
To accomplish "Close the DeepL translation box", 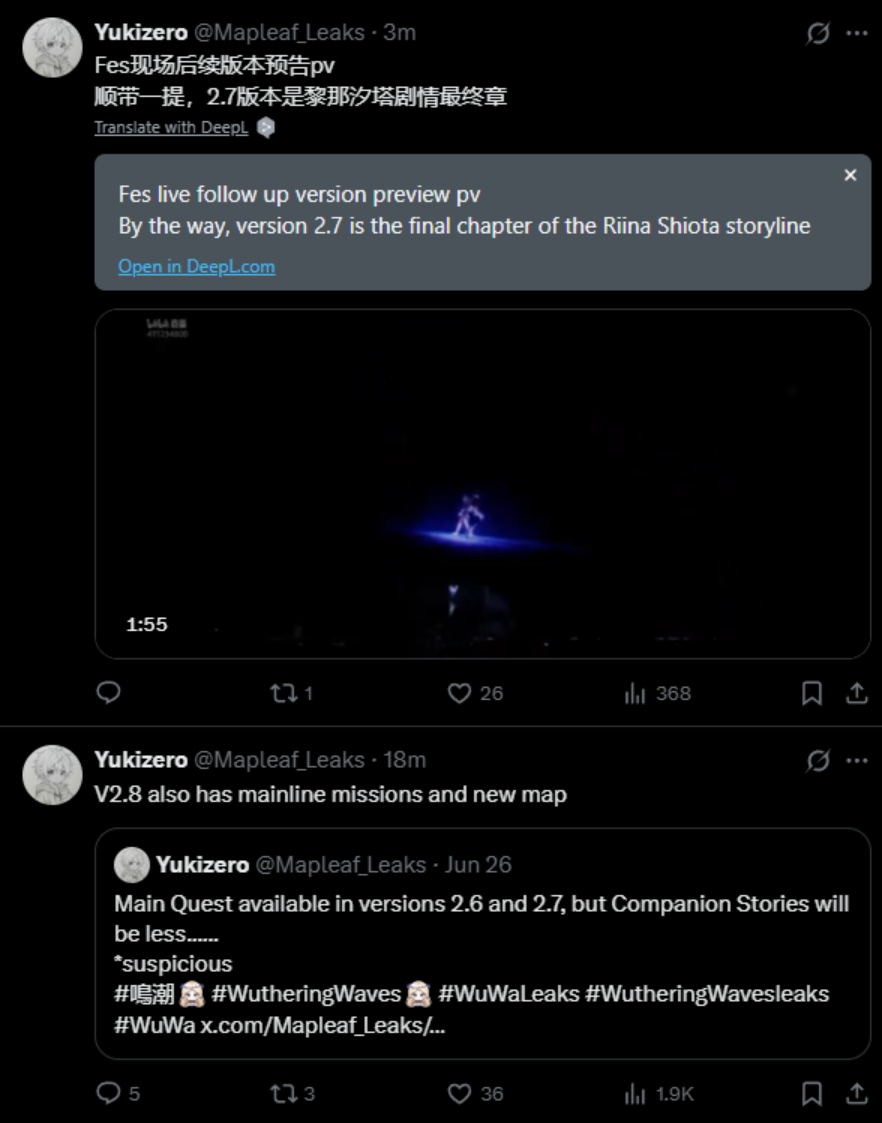I will click(850, 175).
